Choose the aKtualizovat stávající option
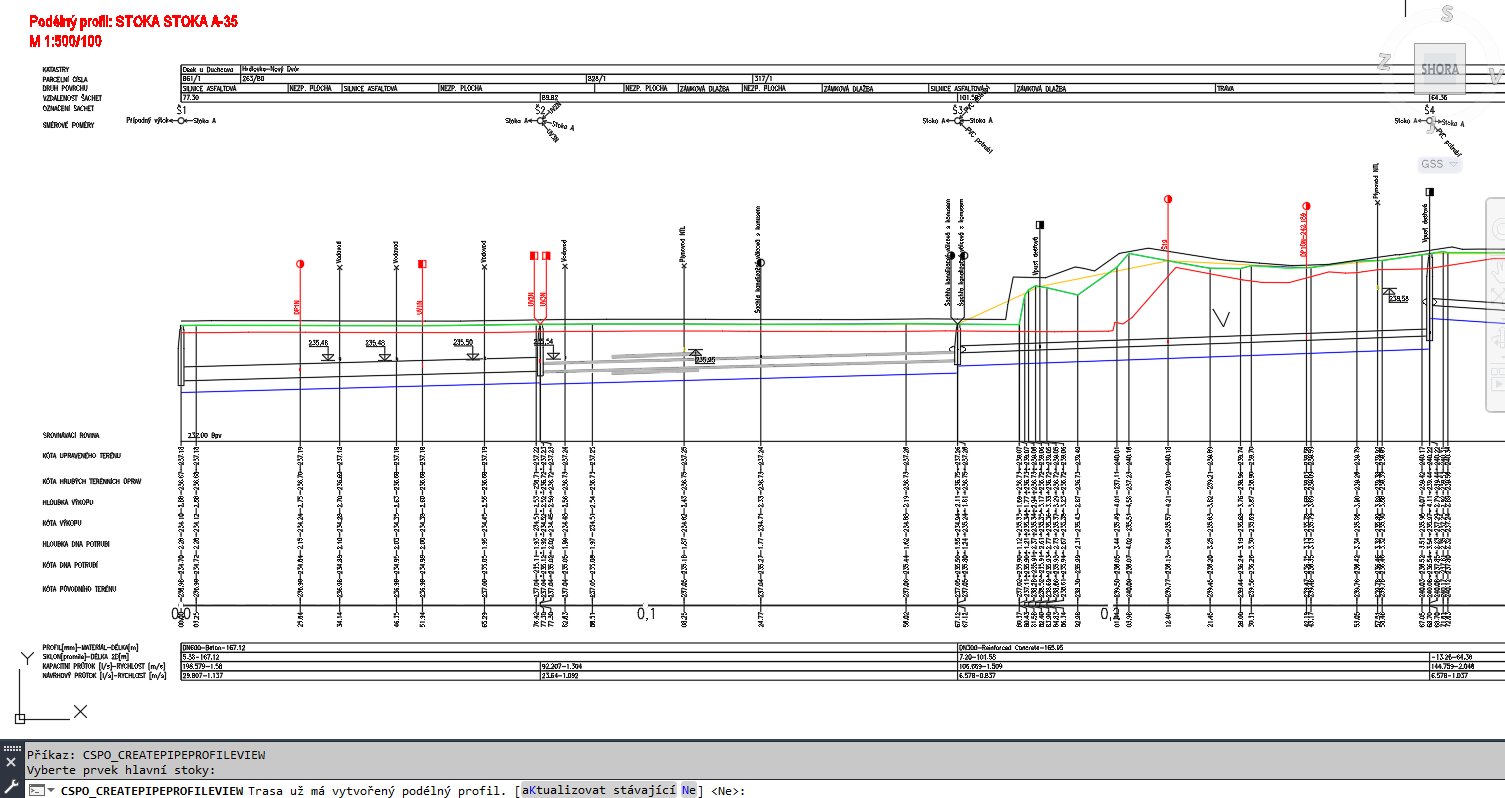Image resolution: width=1505 pixels, height=798 pixels. [x=598, y=790]
